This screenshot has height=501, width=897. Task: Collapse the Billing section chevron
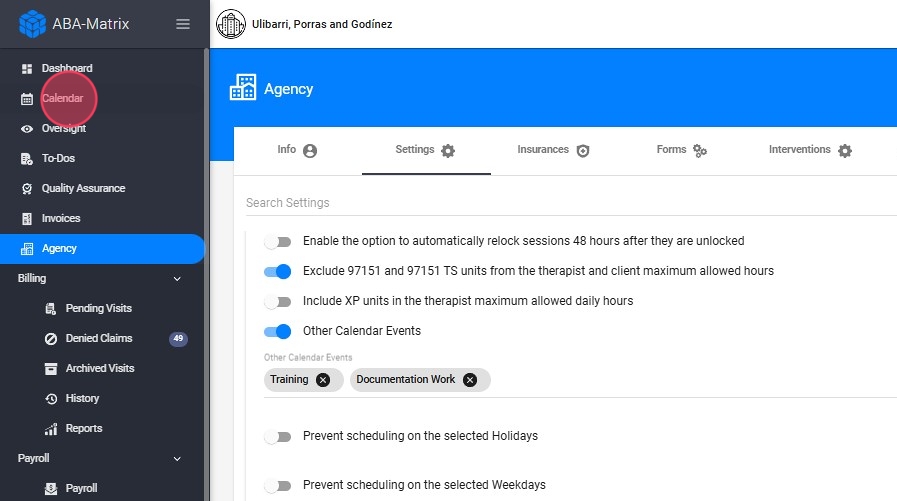(177, 279)
